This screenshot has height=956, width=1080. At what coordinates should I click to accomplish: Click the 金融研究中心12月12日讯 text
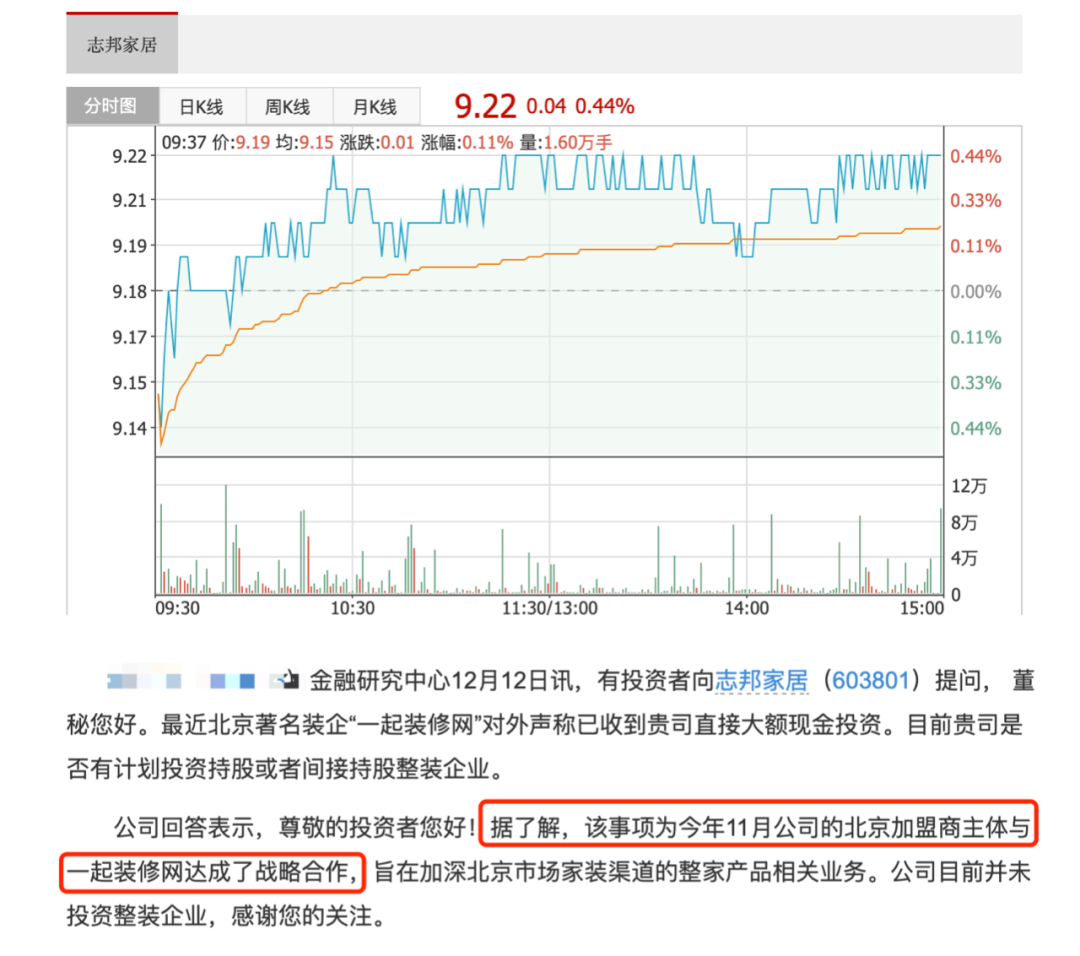click(x=440, y=681)
